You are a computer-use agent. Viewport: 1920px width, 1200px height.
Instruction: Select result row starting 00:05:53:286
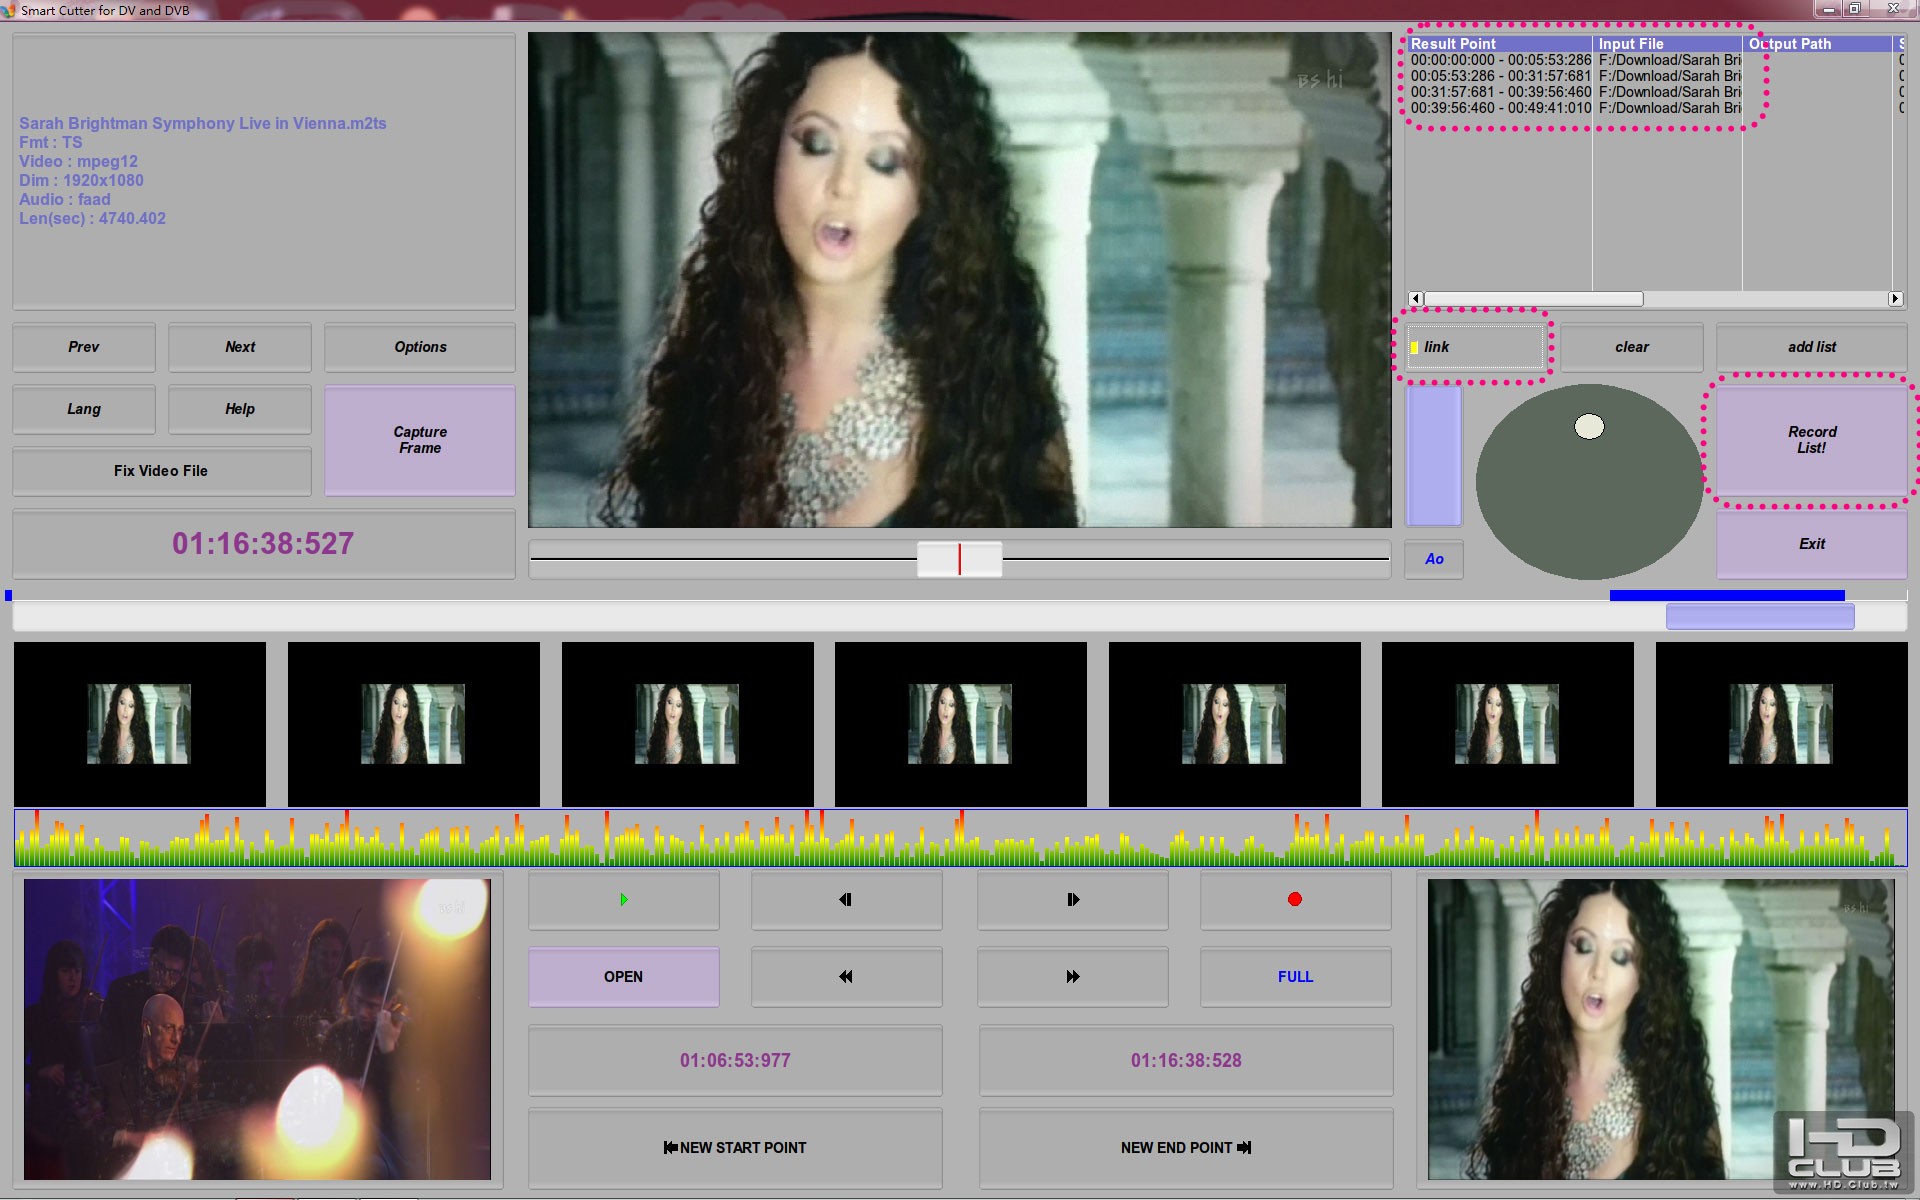pyautogui.click(x=1499, y=76)
